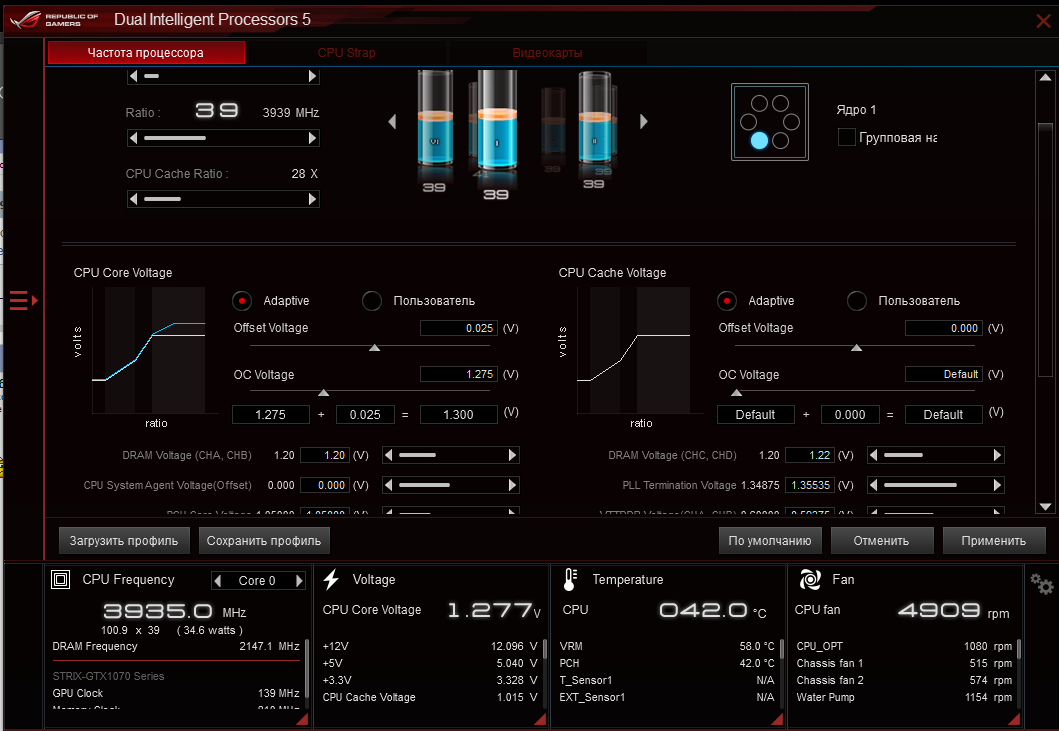Click PLL Termination Voltage field 1.35535

[x=810, y=485]
